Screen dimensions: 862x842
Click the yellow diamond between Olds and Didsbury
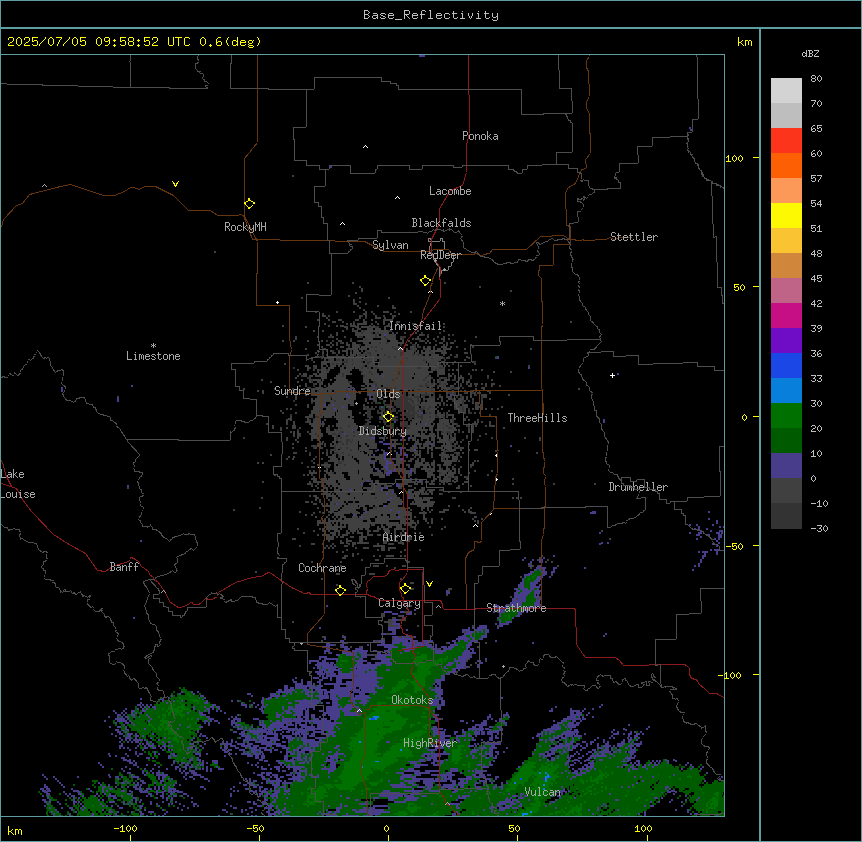pyautogui.click(x=388, y=416)
